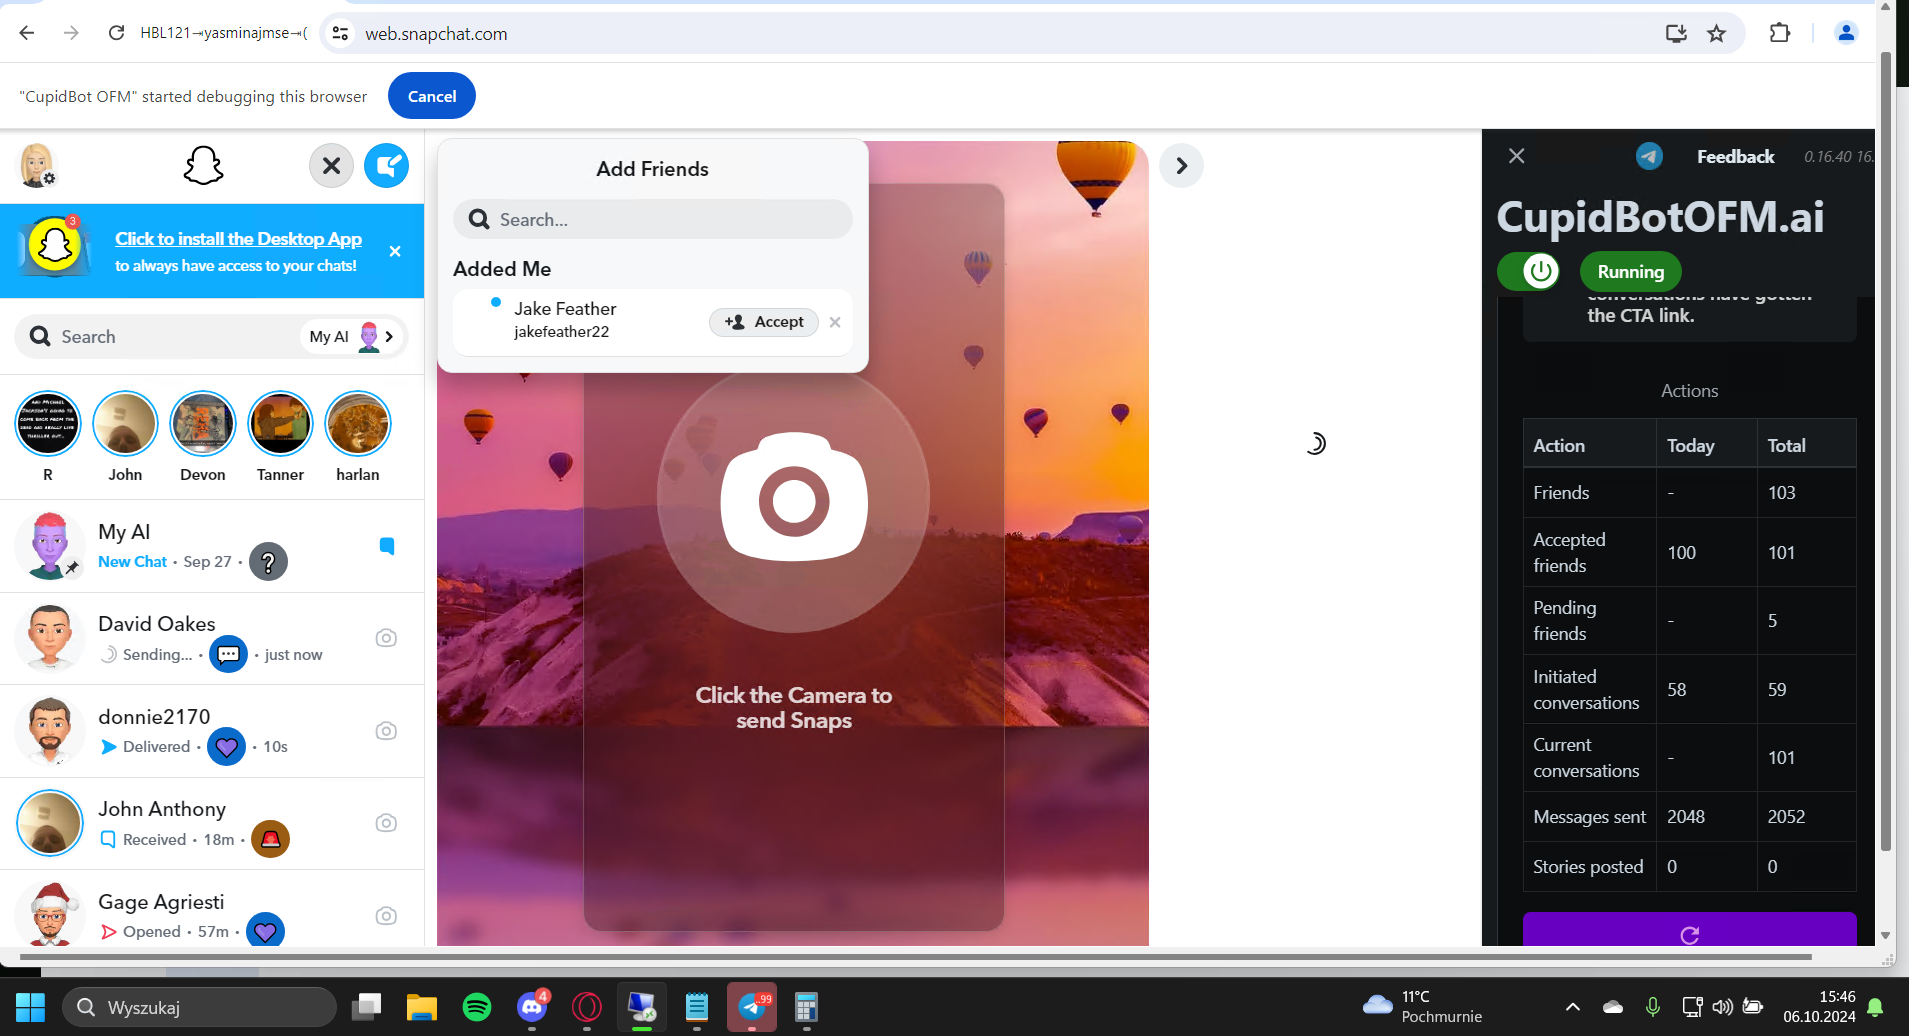The width and height of the screenshot is (1909, 1036).
Task: Open Opera browser from the taskbar
Action: coord(587,1007)
